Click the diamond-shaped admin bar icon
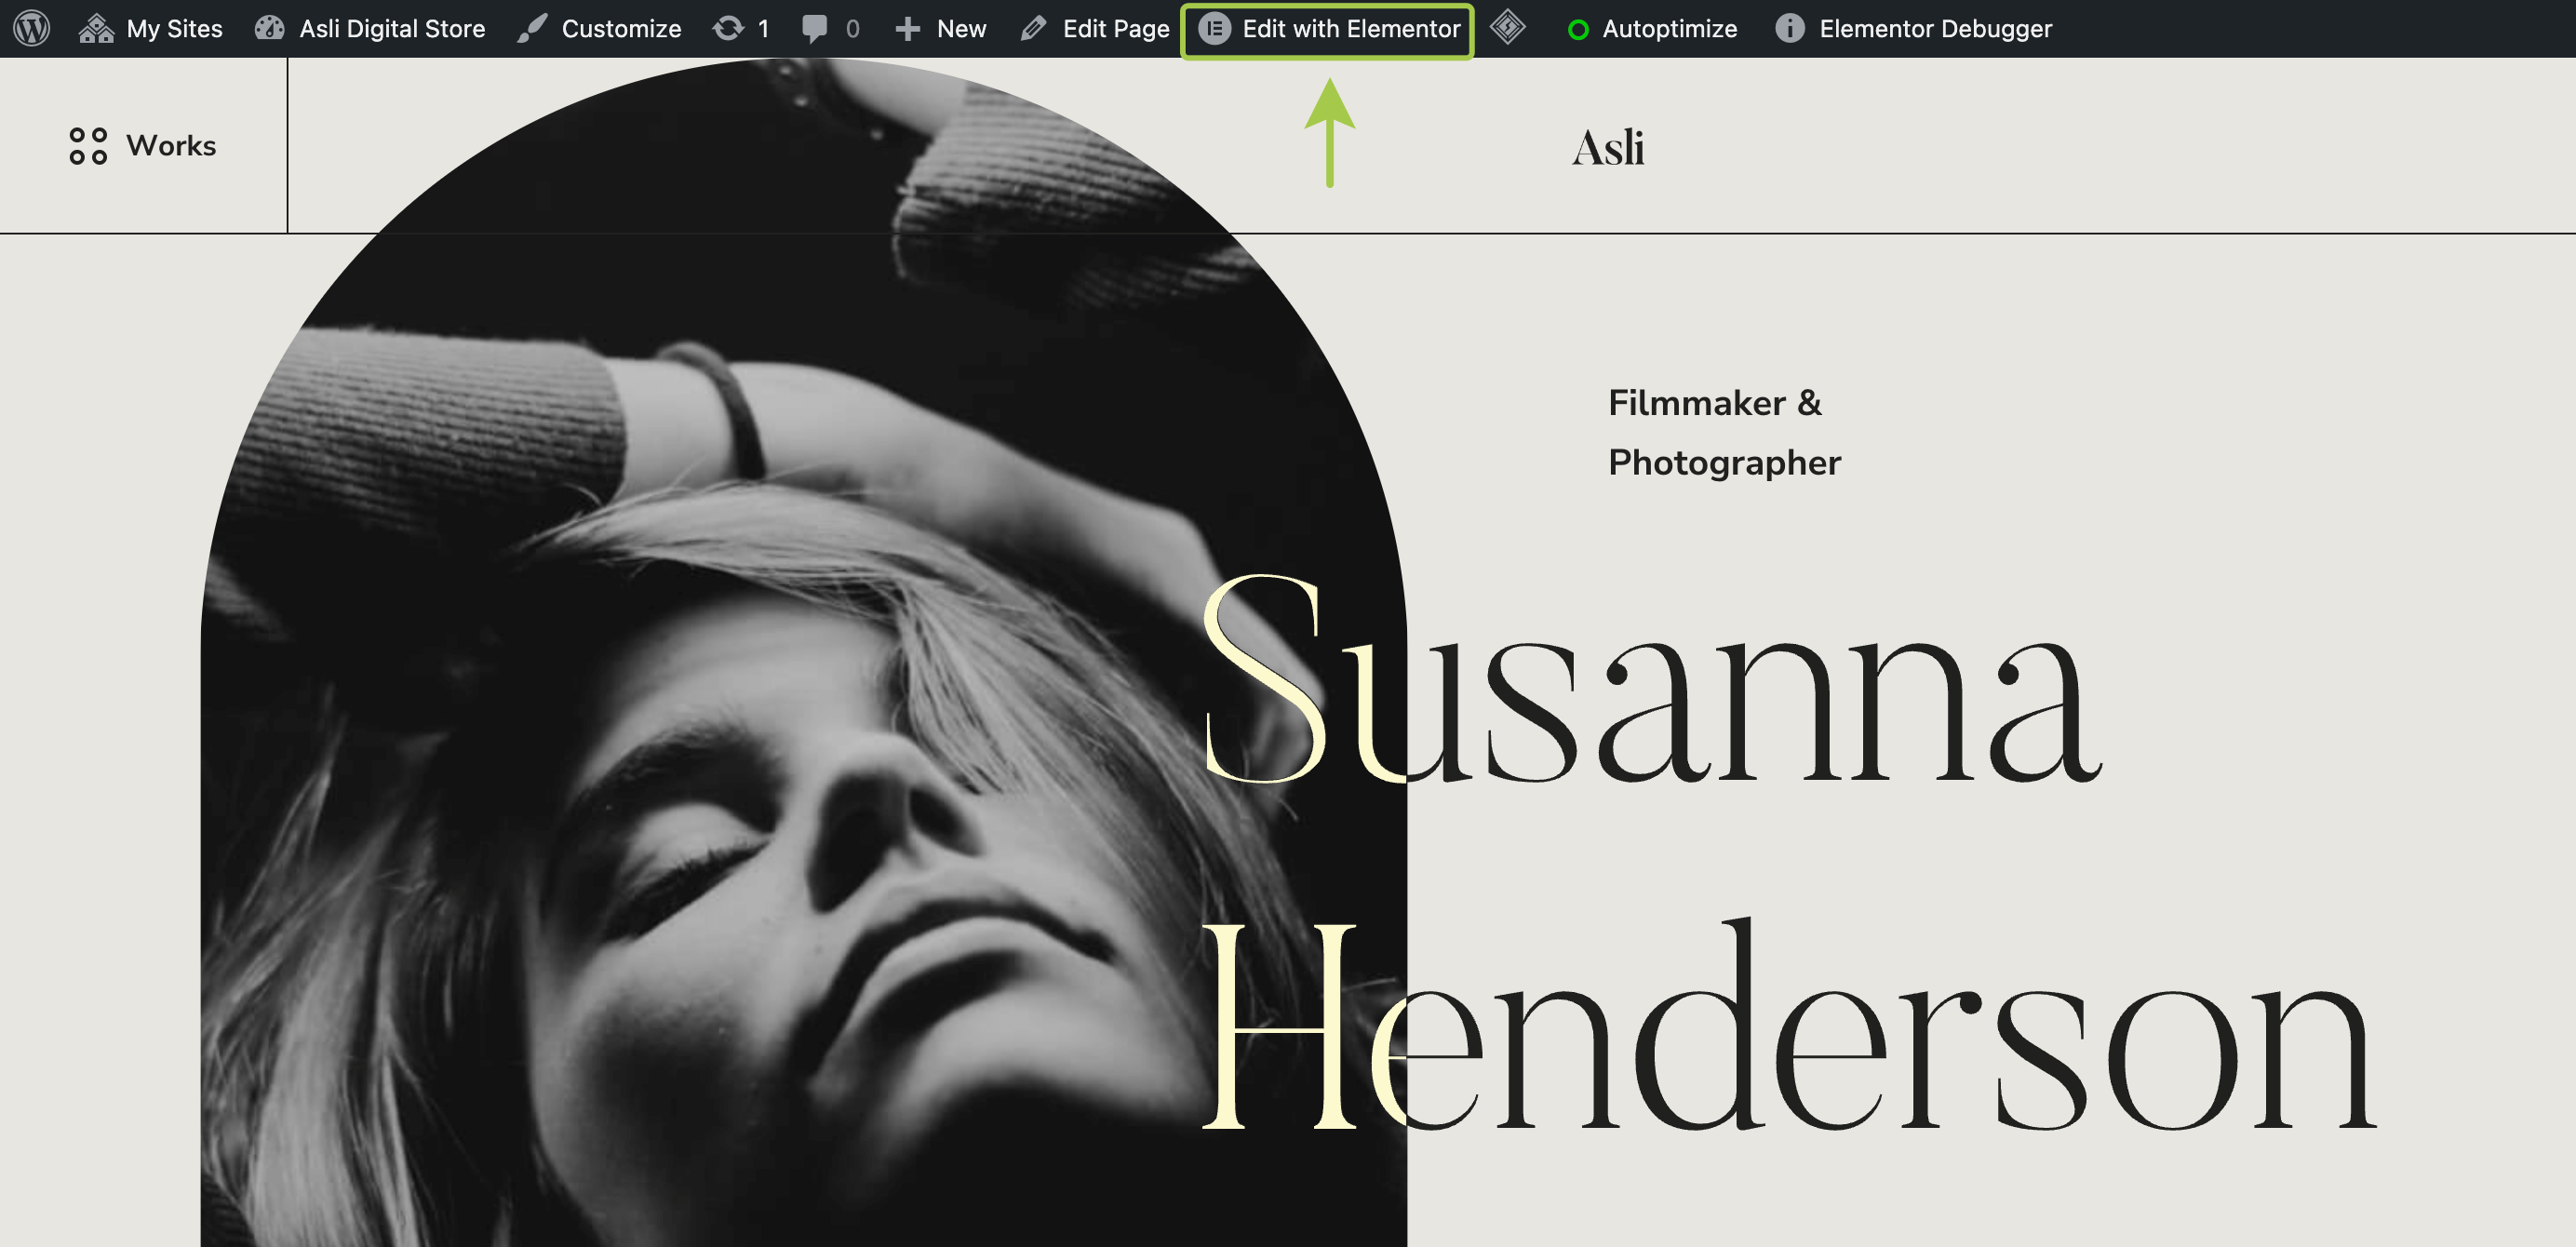The image size is (2576, 1247). click(1508, 27)
